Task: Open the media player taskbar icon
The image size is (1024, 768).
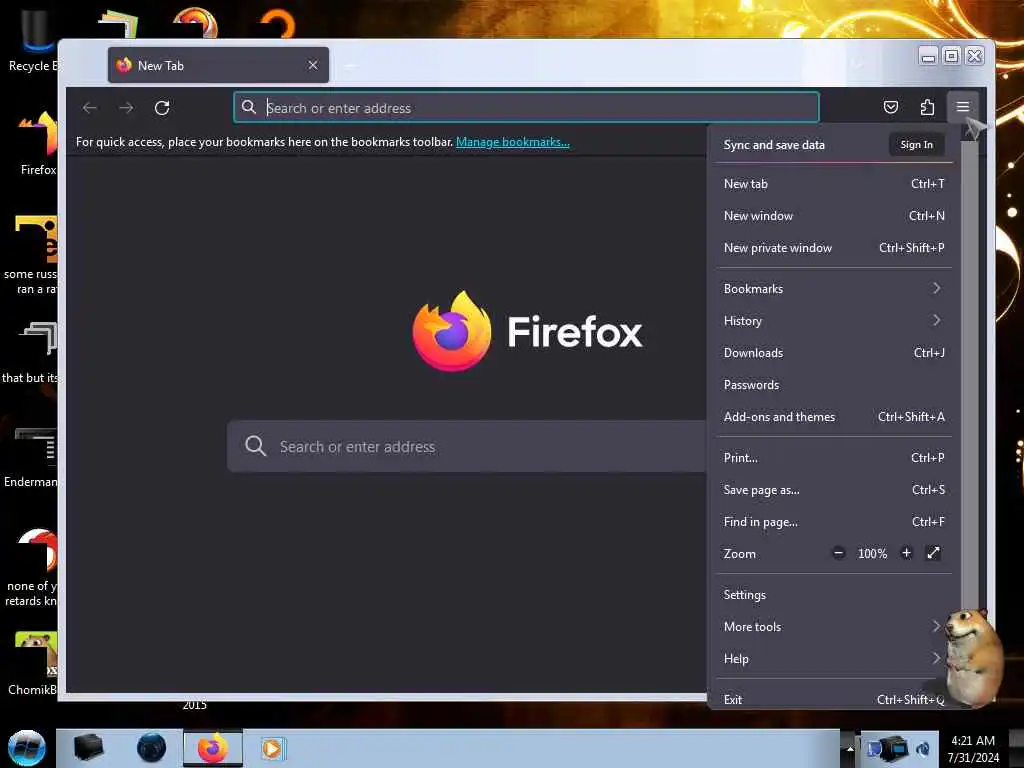Action: pos(272,748)
